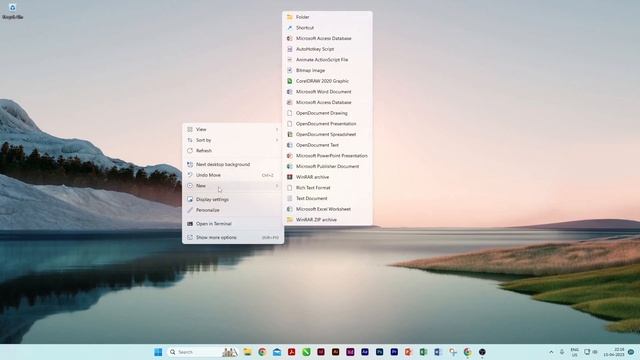The image size is (640, 360).
Task: Click the Open in Terminal icon
Action: tap(190, 224)
